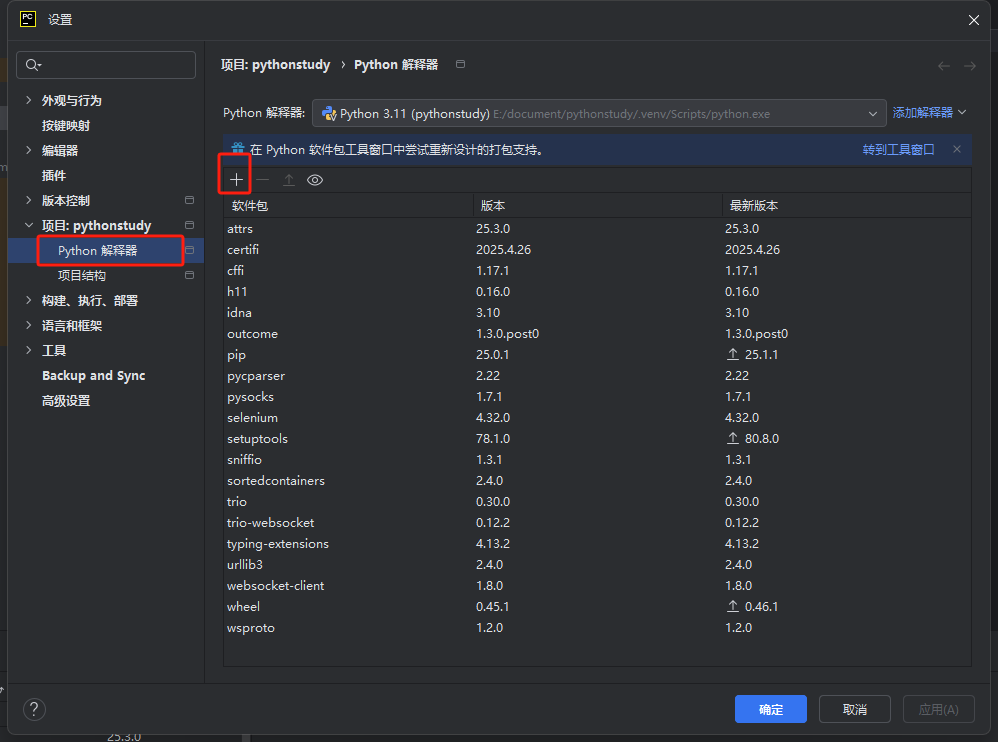The width and height of the screenshot is (998, 742).
Task: Select the pip package row
Action: pyautogui.click(x=597, y=354)
